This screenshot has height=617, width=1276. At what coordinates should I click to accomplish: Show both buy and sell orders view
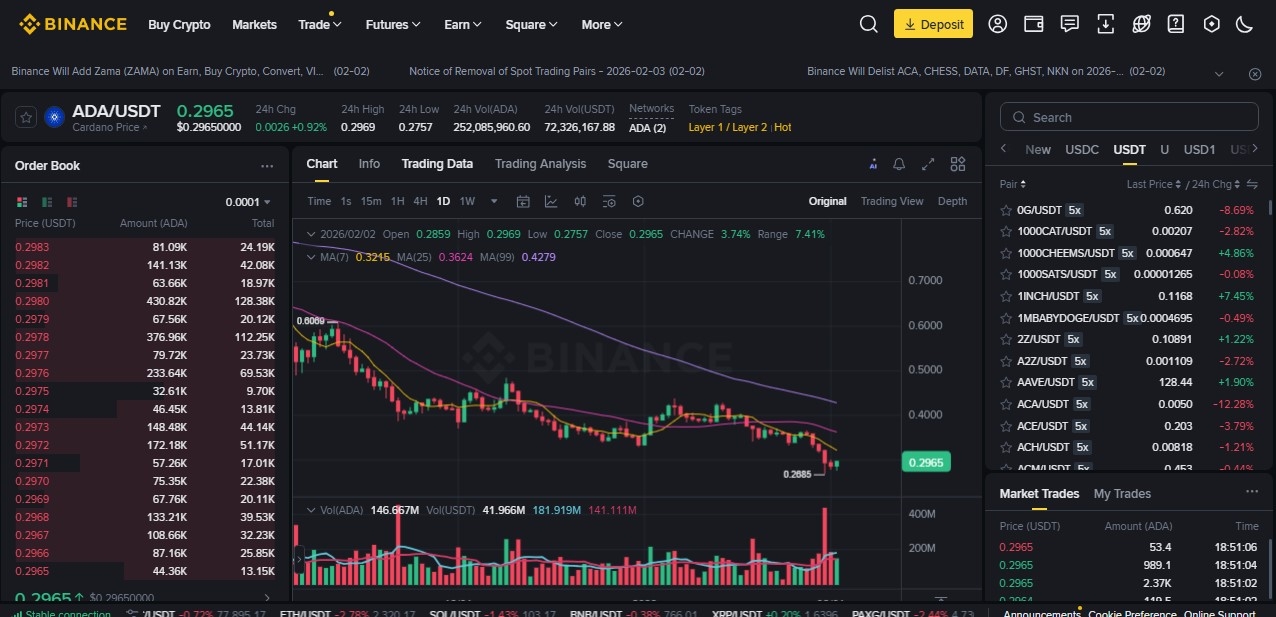point(21,201)
